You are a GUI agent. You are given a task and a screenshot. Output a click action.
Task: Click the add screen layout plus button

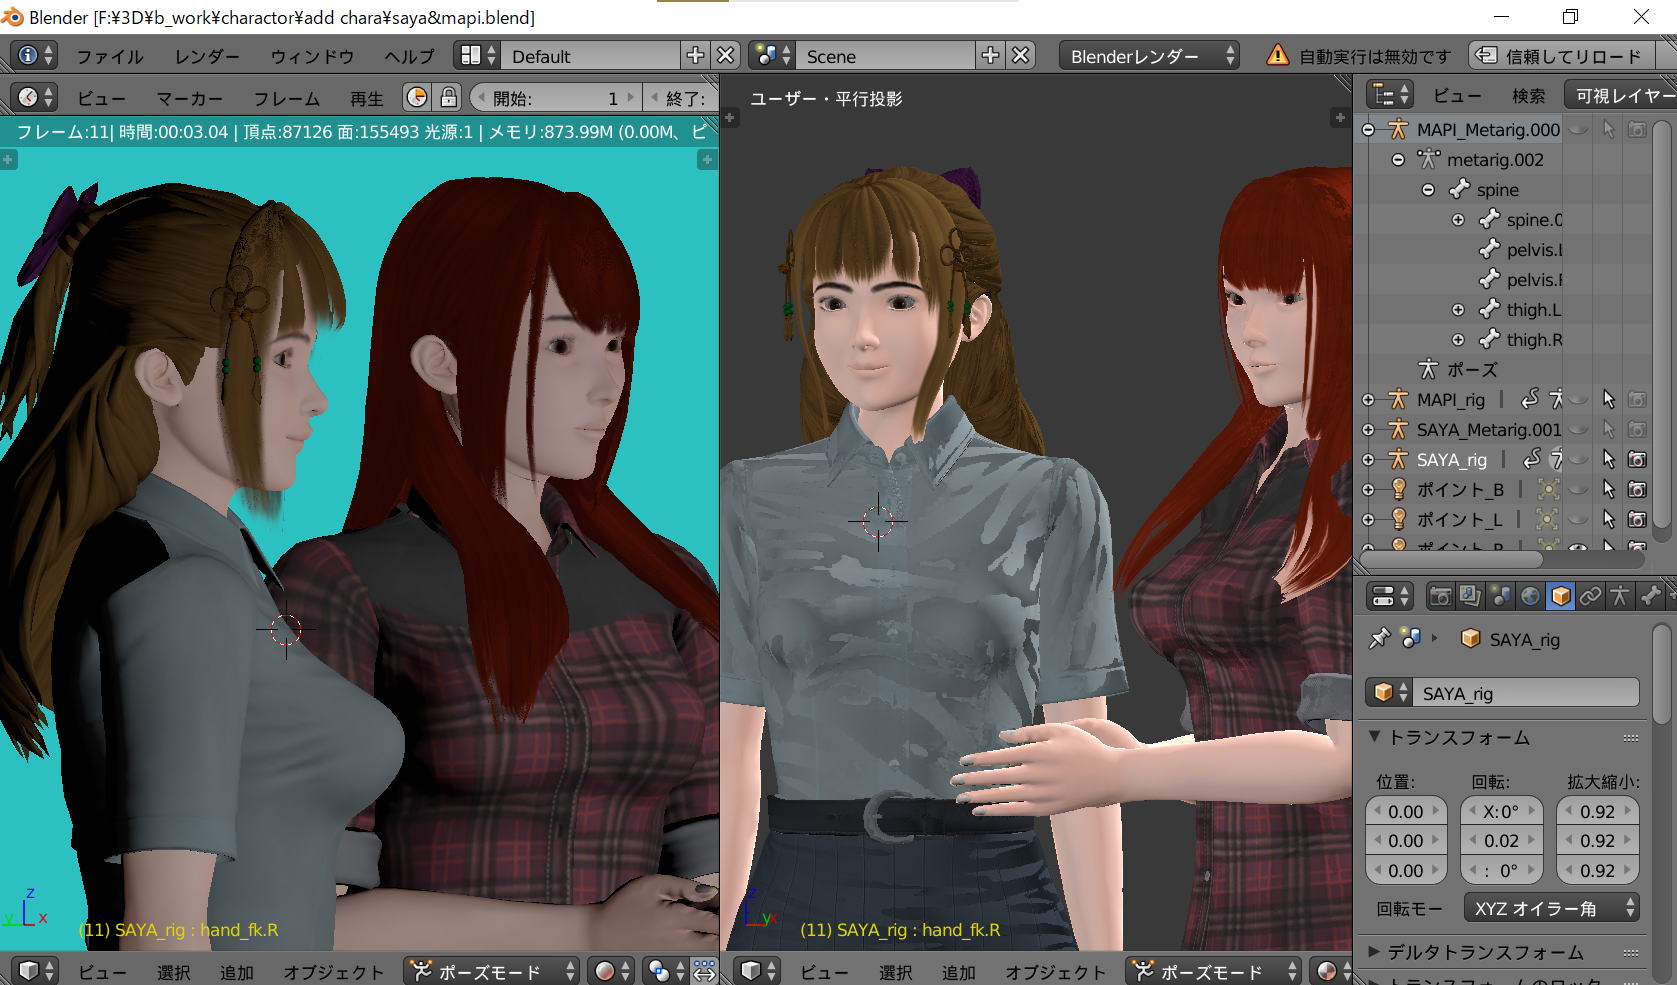pyautogui.click(x=695, y=56)
